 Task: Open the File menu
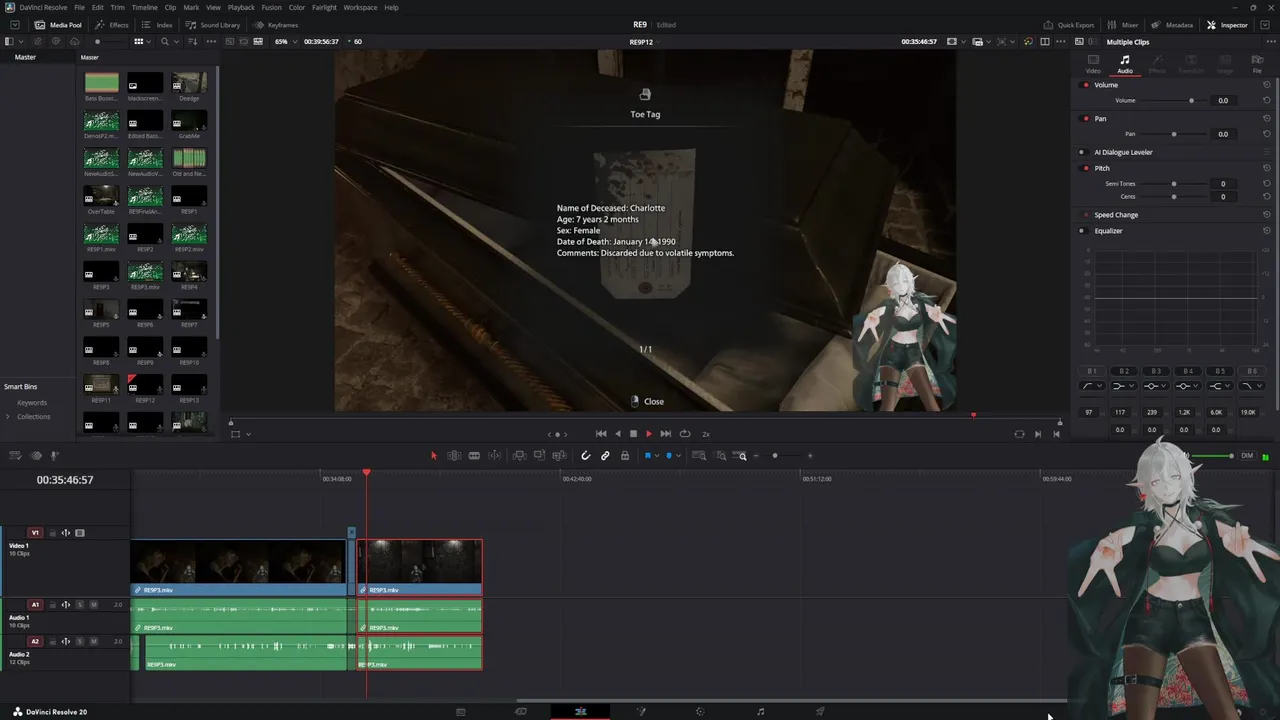click(x=79, y=7)
